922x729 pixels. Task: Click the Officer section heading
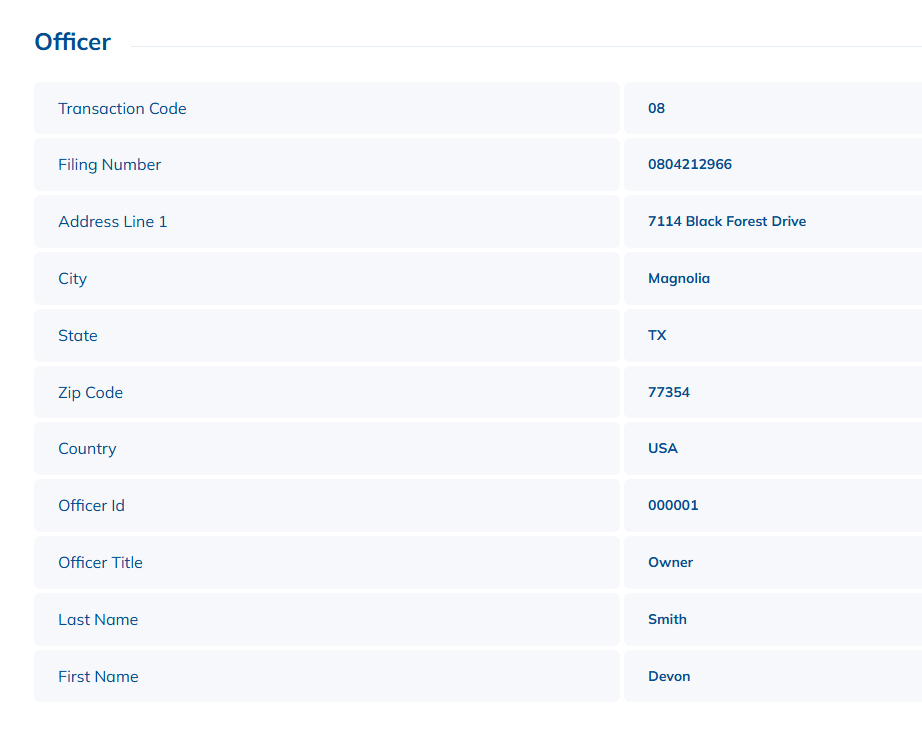coord(72,42)
